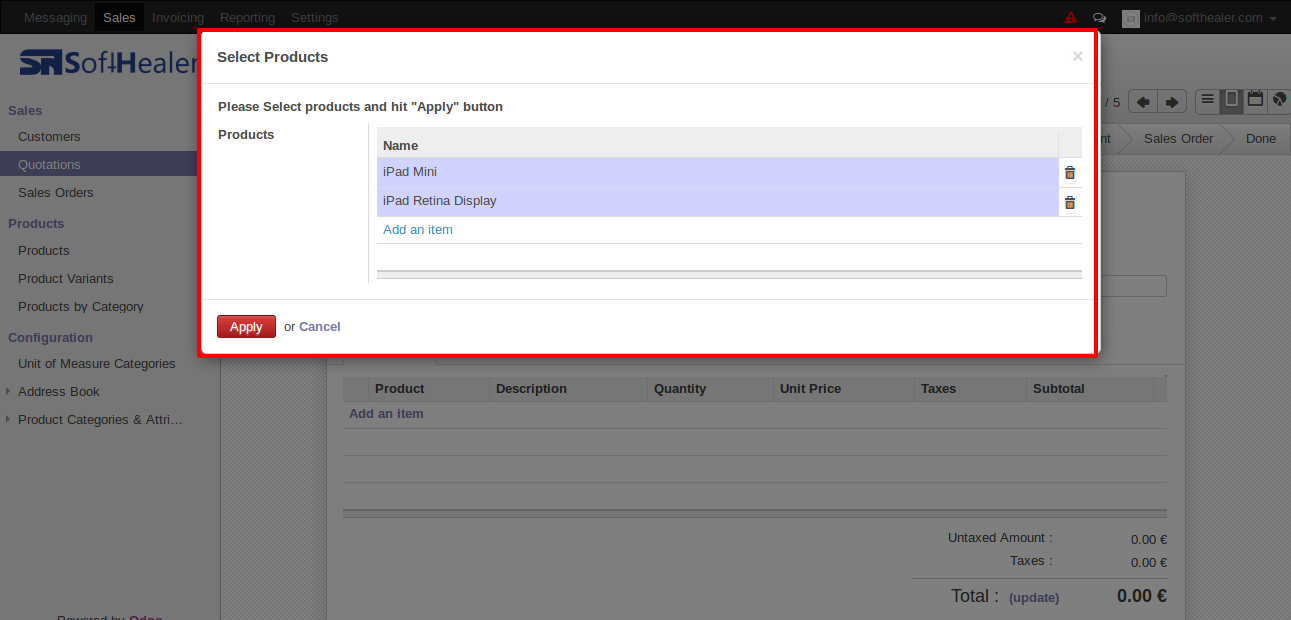Go to previous record arrow
This screenshot has width=1291, height=620.
1143,102
